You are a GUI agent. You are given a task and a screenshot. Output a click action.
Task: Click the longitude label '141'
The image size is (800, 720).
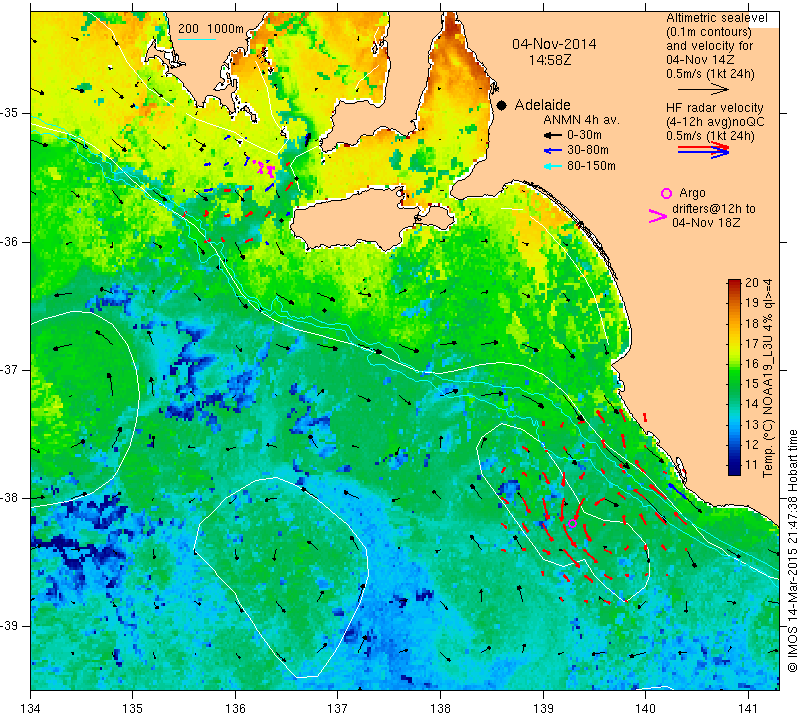pyautogui.click(x=748, y=708)
